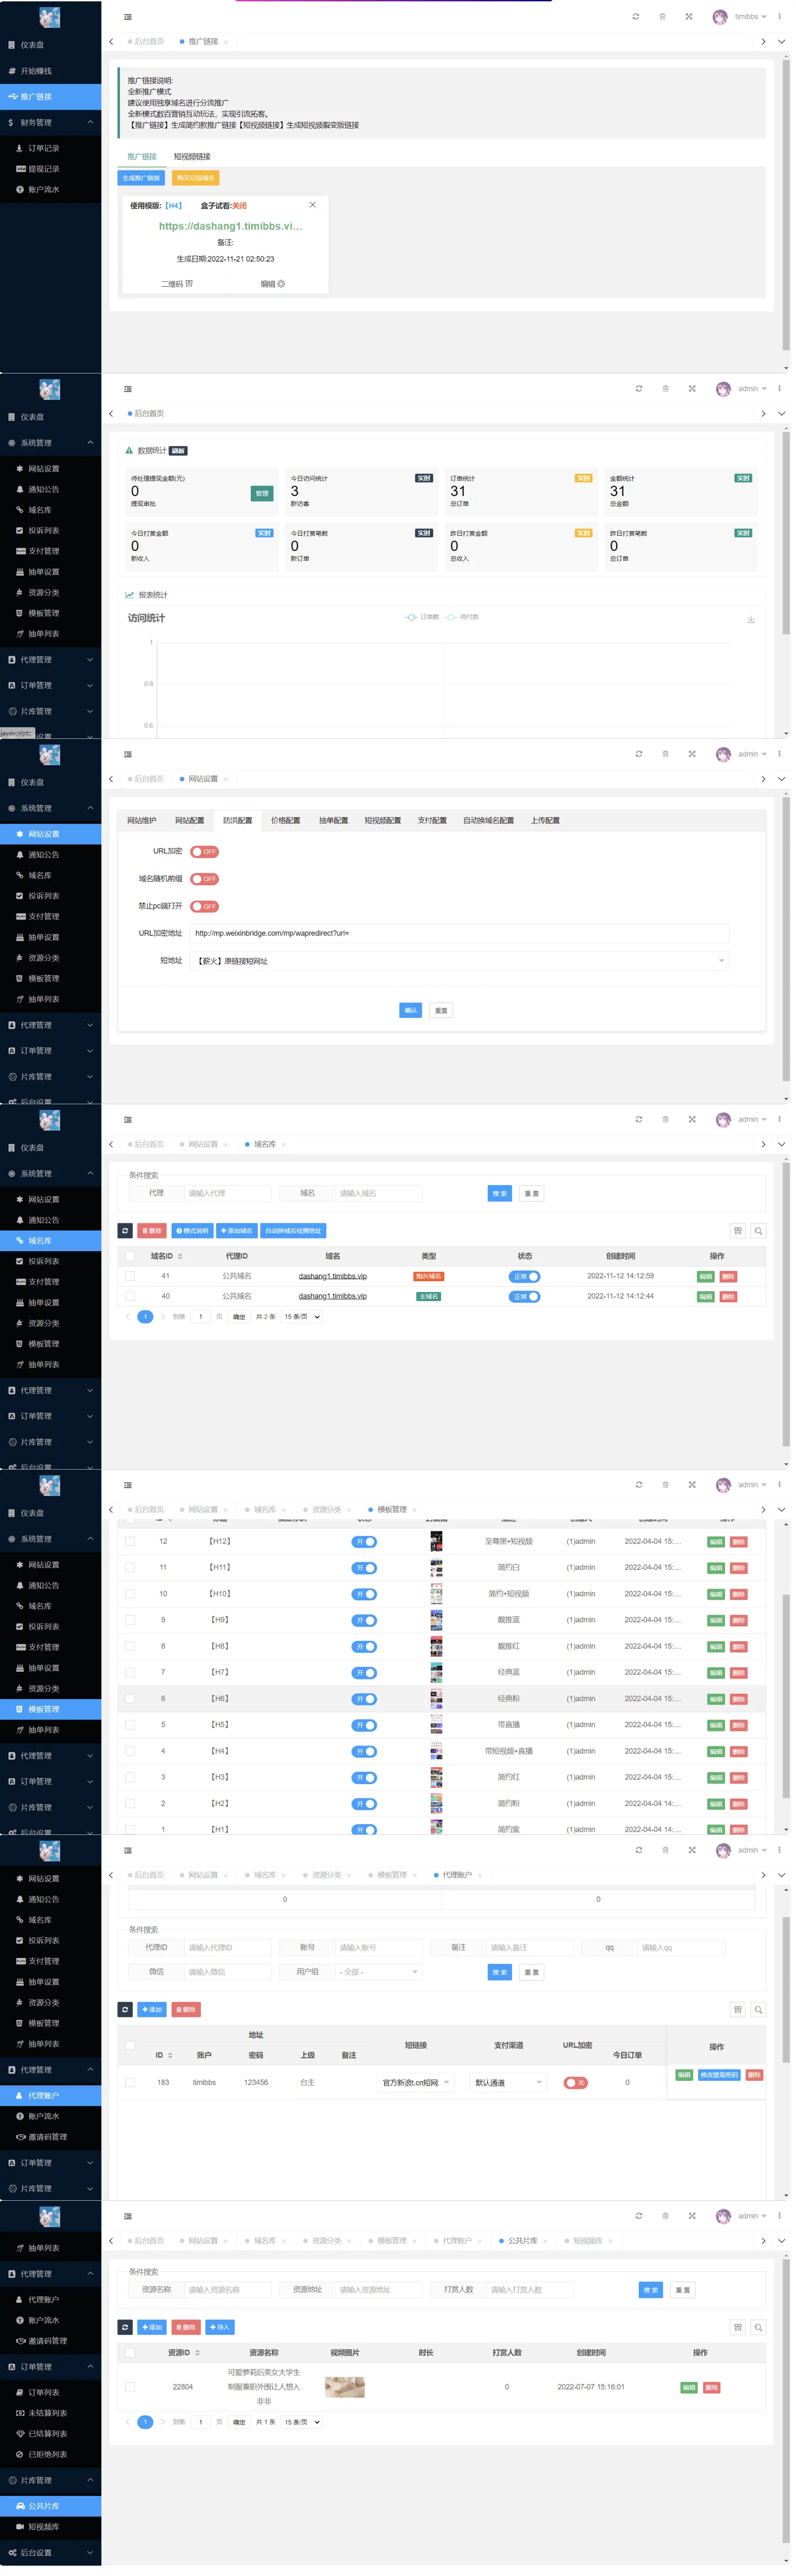The image size is (796, 2576).
Task: Open 未结算列表 in the sidebar
Action: coord(50,2413)
